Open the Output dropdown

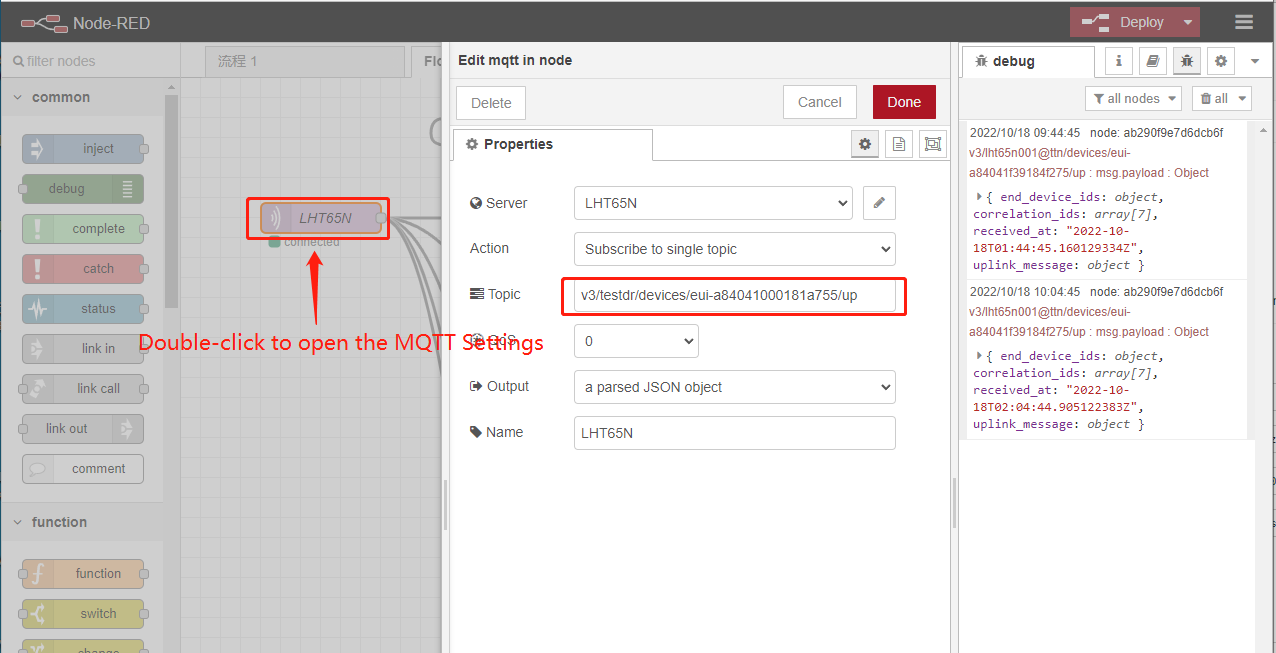735,387
